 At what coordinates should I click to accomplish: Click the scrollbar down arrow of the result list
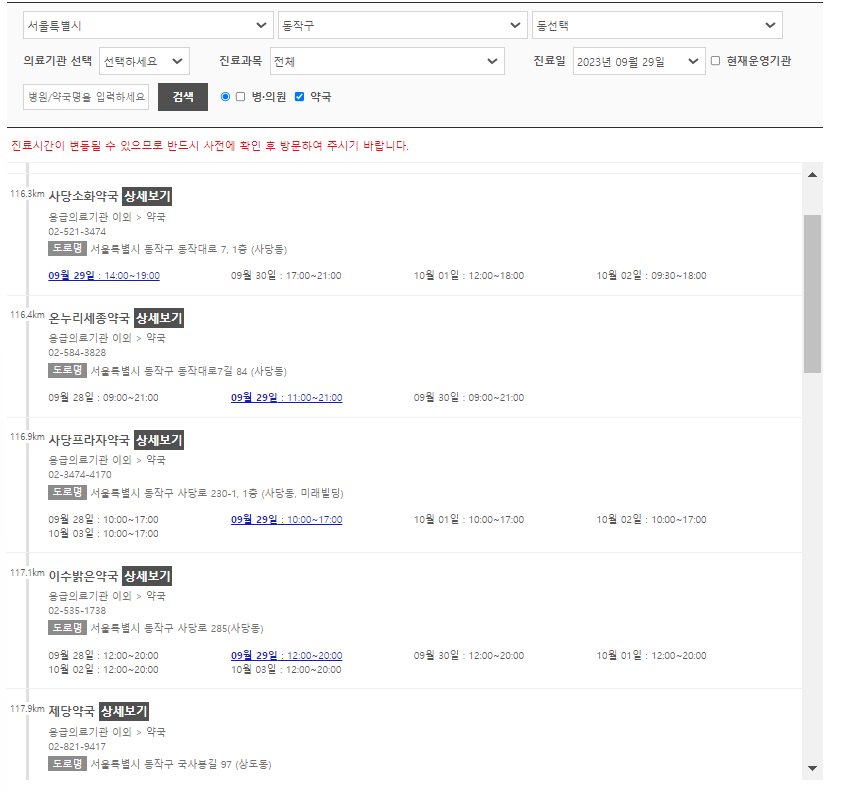click(812, 768)
